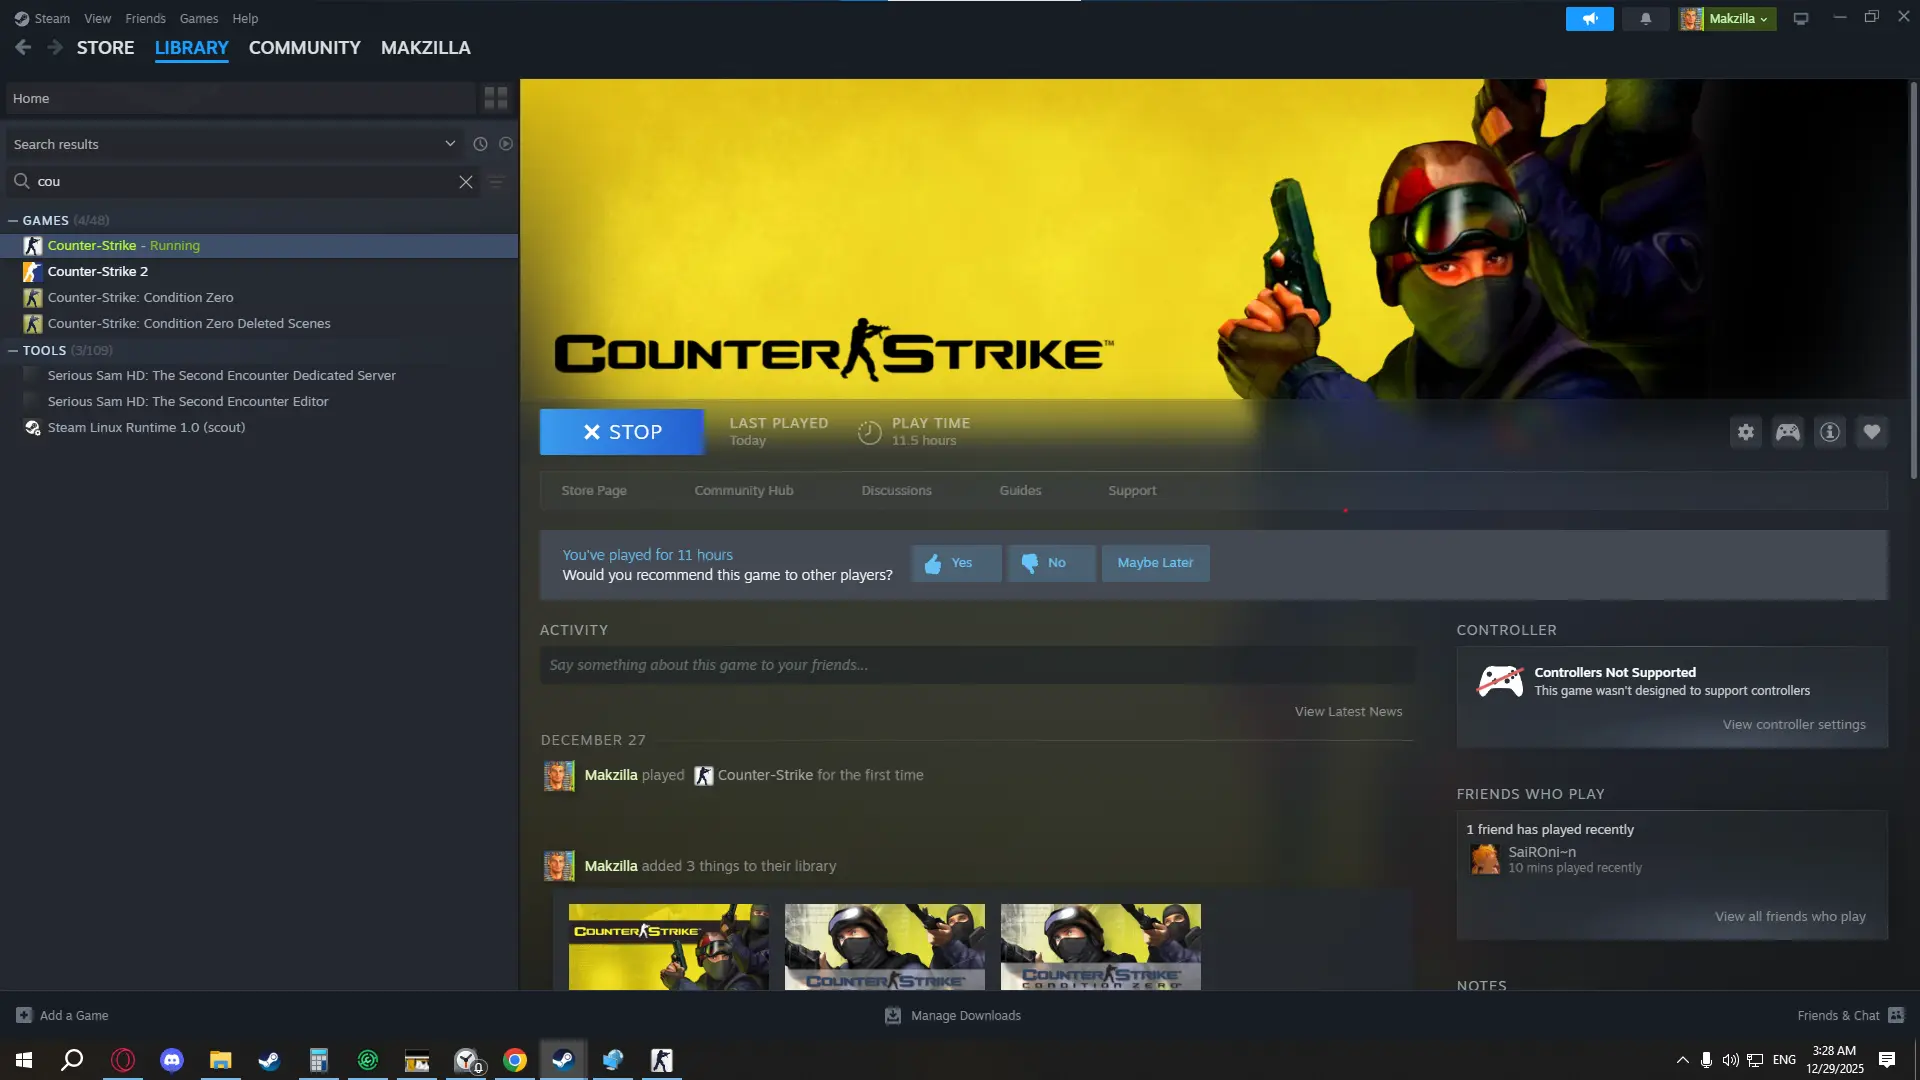Open Discord from the taskbar
The width and height of the screenshot is (1920, 1080).
pyautogui.click(x=172, y=1060)
